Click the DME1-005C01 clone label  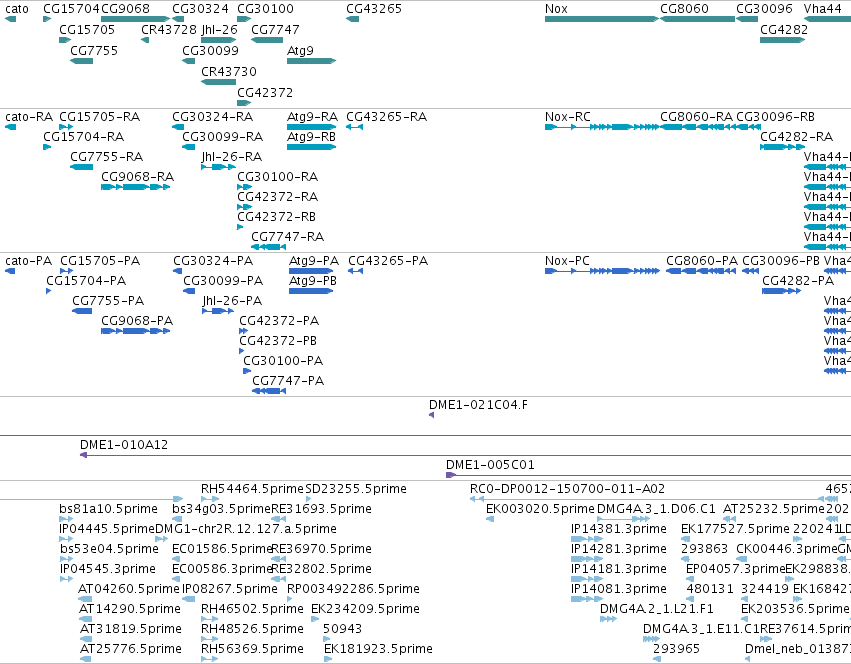490,465
